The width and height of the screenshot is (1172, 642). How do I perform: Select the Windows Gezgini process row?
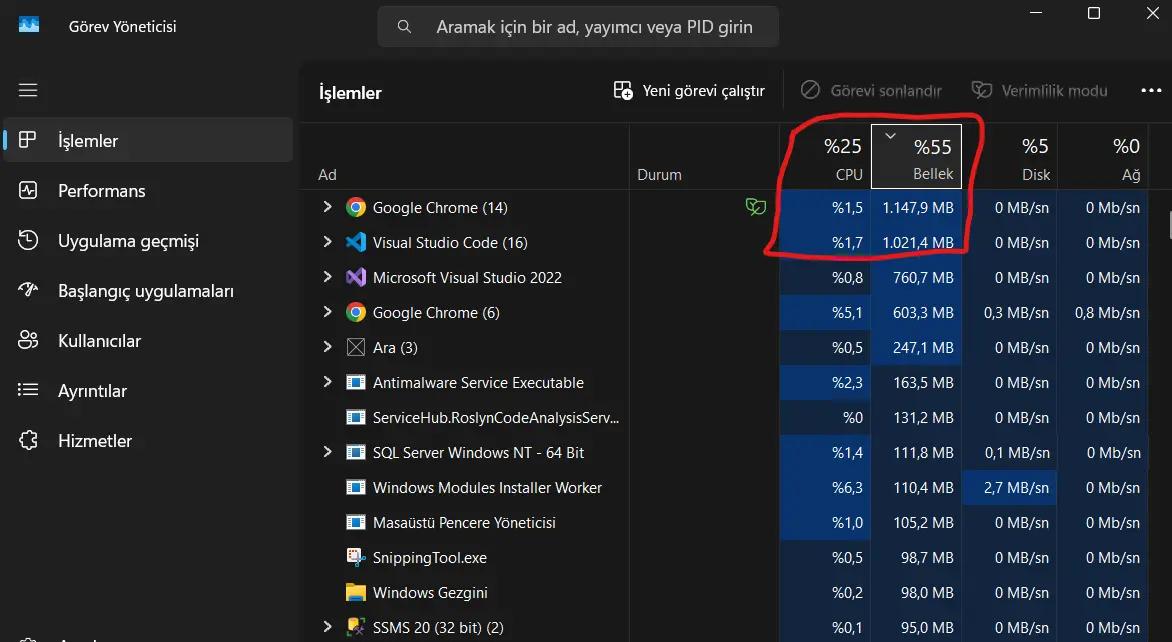(x=724, y=593)
